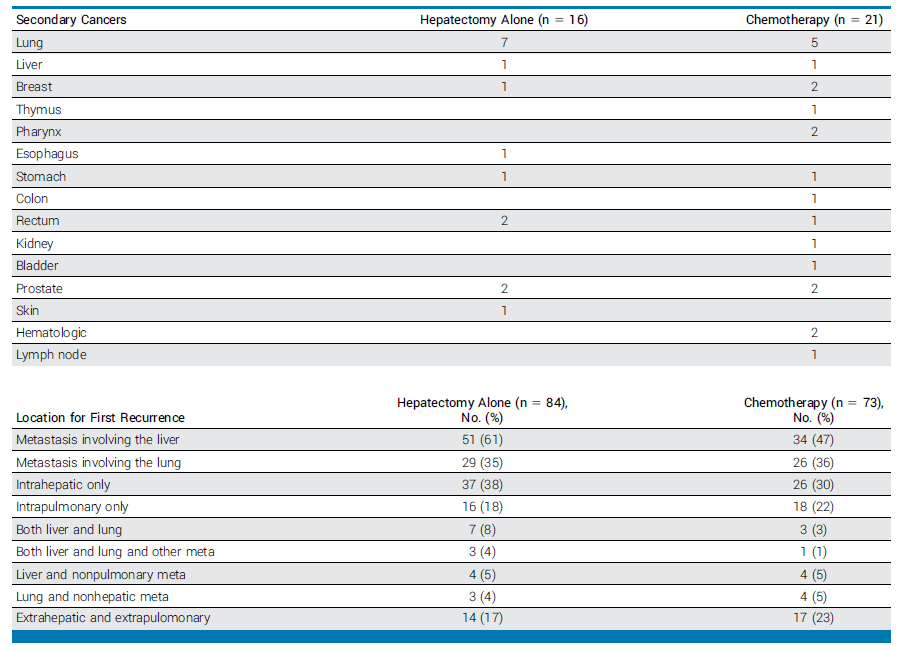Select the Lymph node row label
The image size is (909, 651).
(50, 355)
